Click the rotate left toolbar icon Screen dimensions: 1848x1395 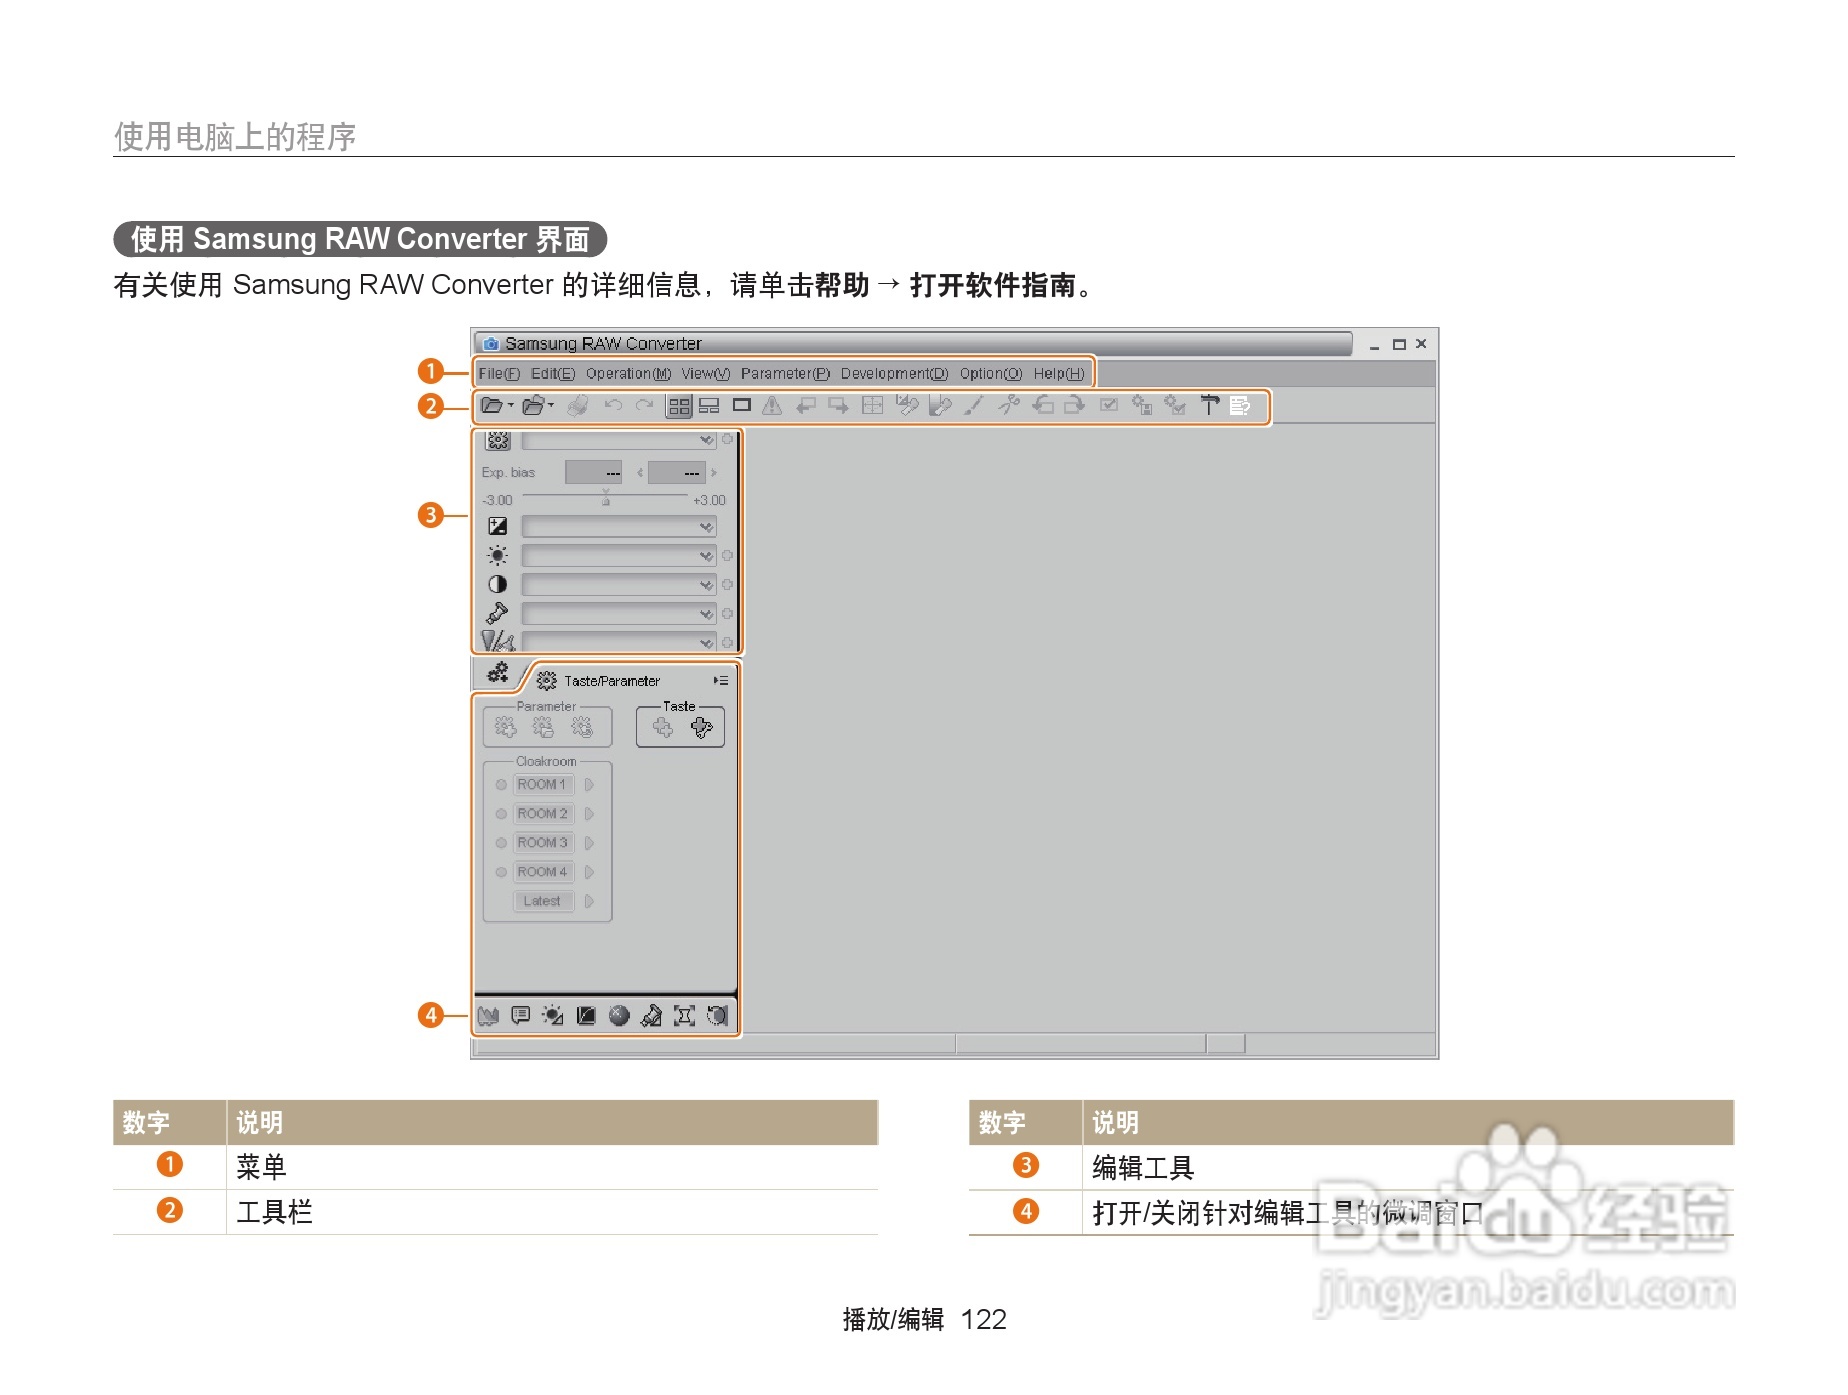[1043, 406]
